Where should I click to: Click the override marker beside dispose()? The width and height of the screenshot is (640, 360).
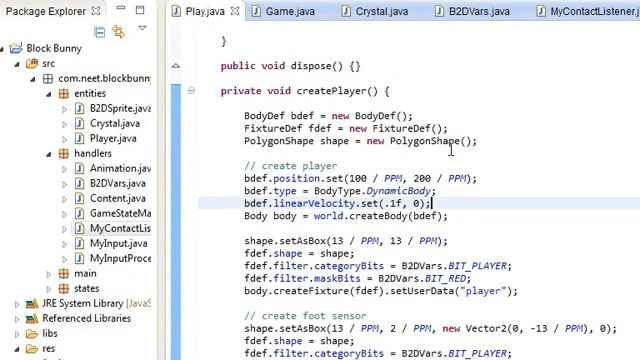176,65
